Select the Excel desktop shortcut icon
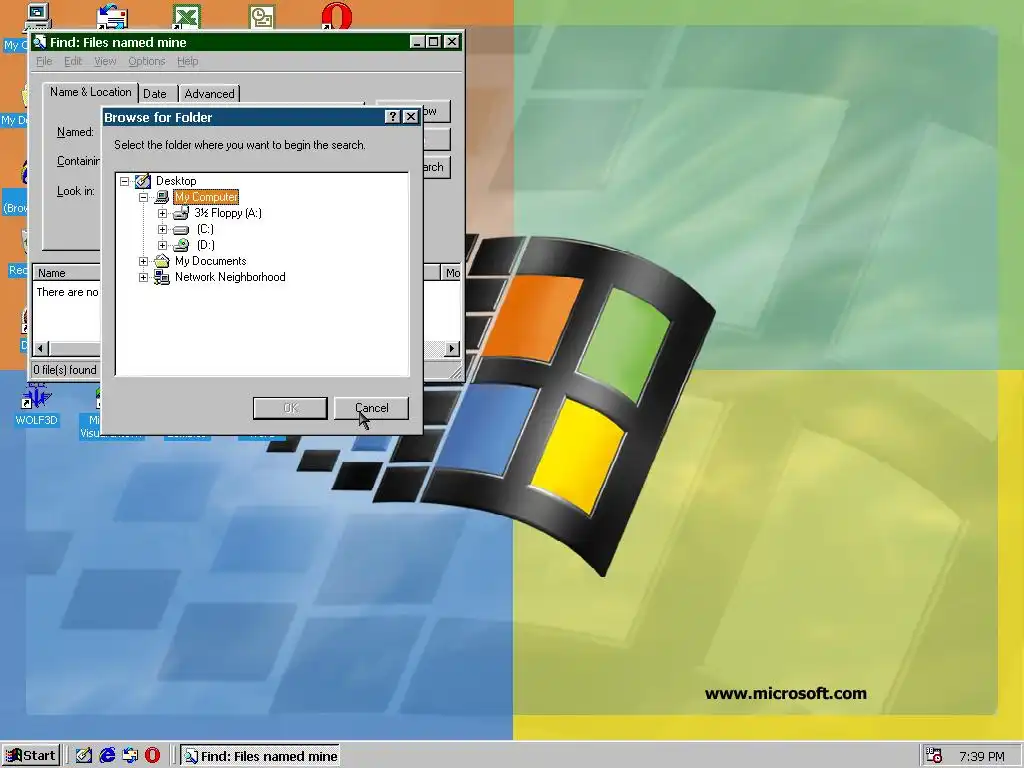 click(x=186, y=15)
